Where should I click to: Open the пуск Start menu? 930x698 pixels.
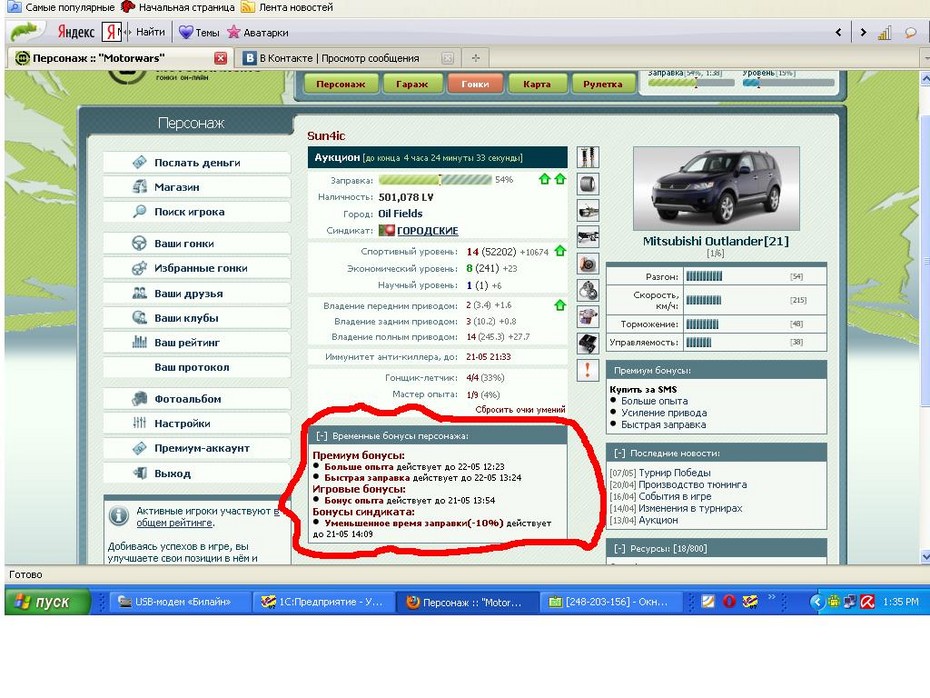(x=47, y=601)
